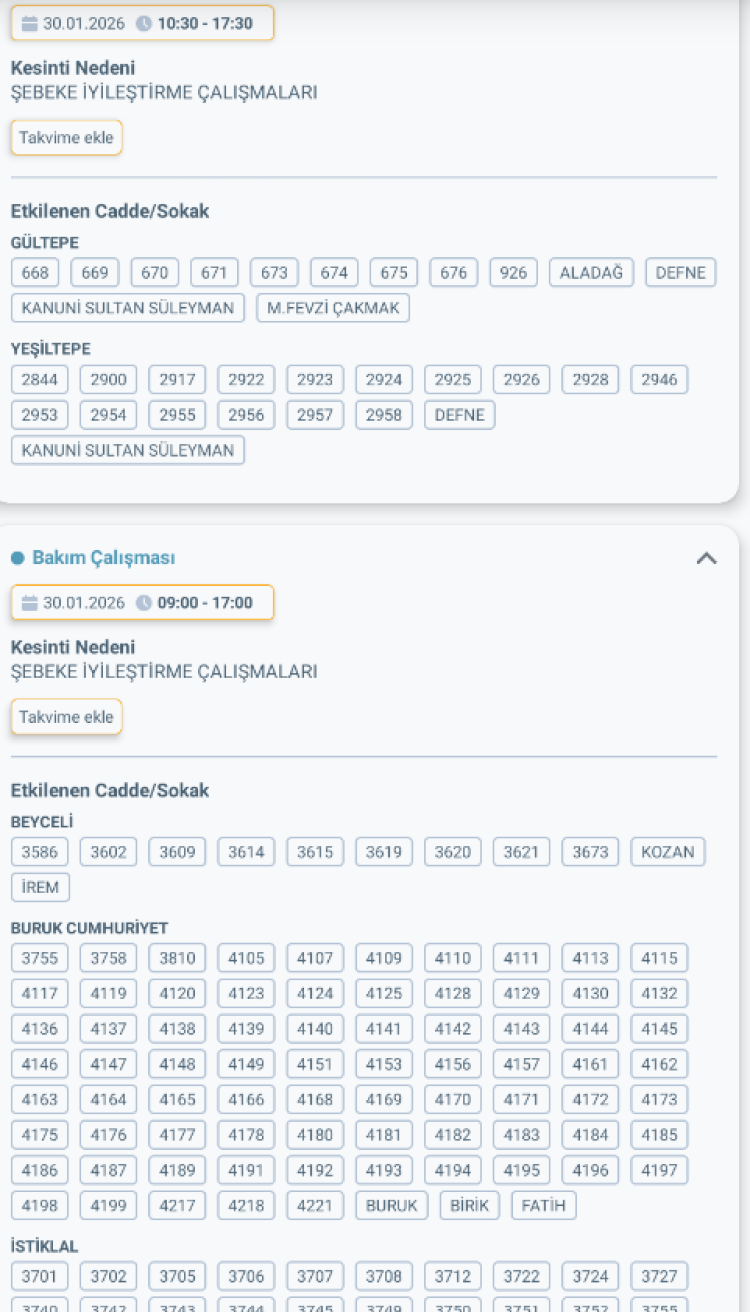The image size is (750, 1312).
Task: Select the ALADAĞ street chip in Gültepe
Action: pos(591,273)
